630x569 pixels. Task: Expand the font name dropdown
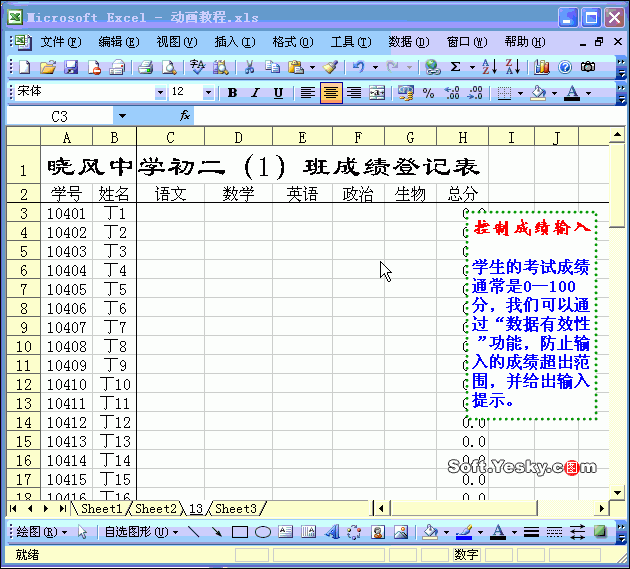[160, 93]
